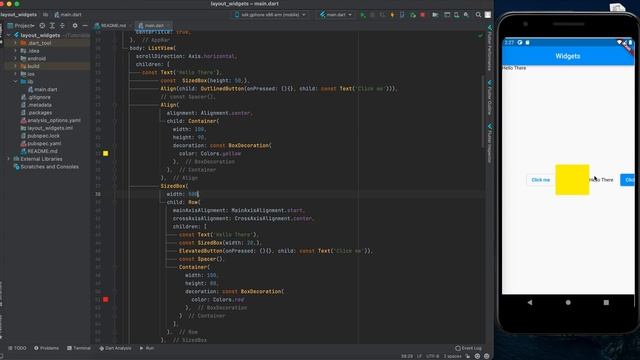Open Project panel settings gear
Screen dimensions: 640x360
tap(75, 25)
